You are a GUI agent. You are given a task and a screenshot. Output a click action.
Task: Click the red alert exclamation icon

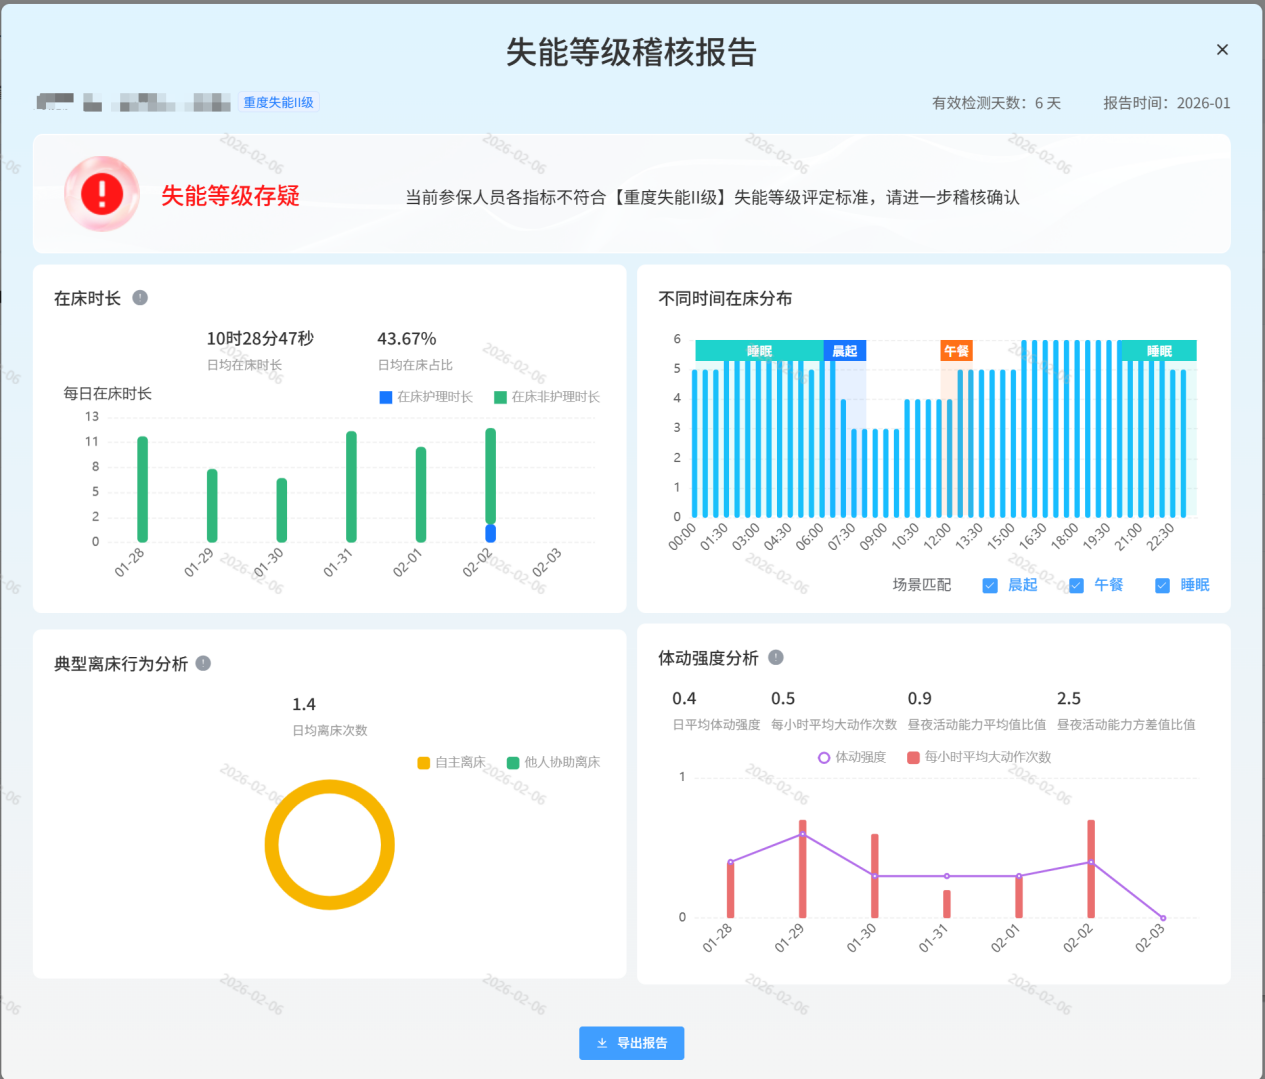pyautogui.click(x=102, y=192)
